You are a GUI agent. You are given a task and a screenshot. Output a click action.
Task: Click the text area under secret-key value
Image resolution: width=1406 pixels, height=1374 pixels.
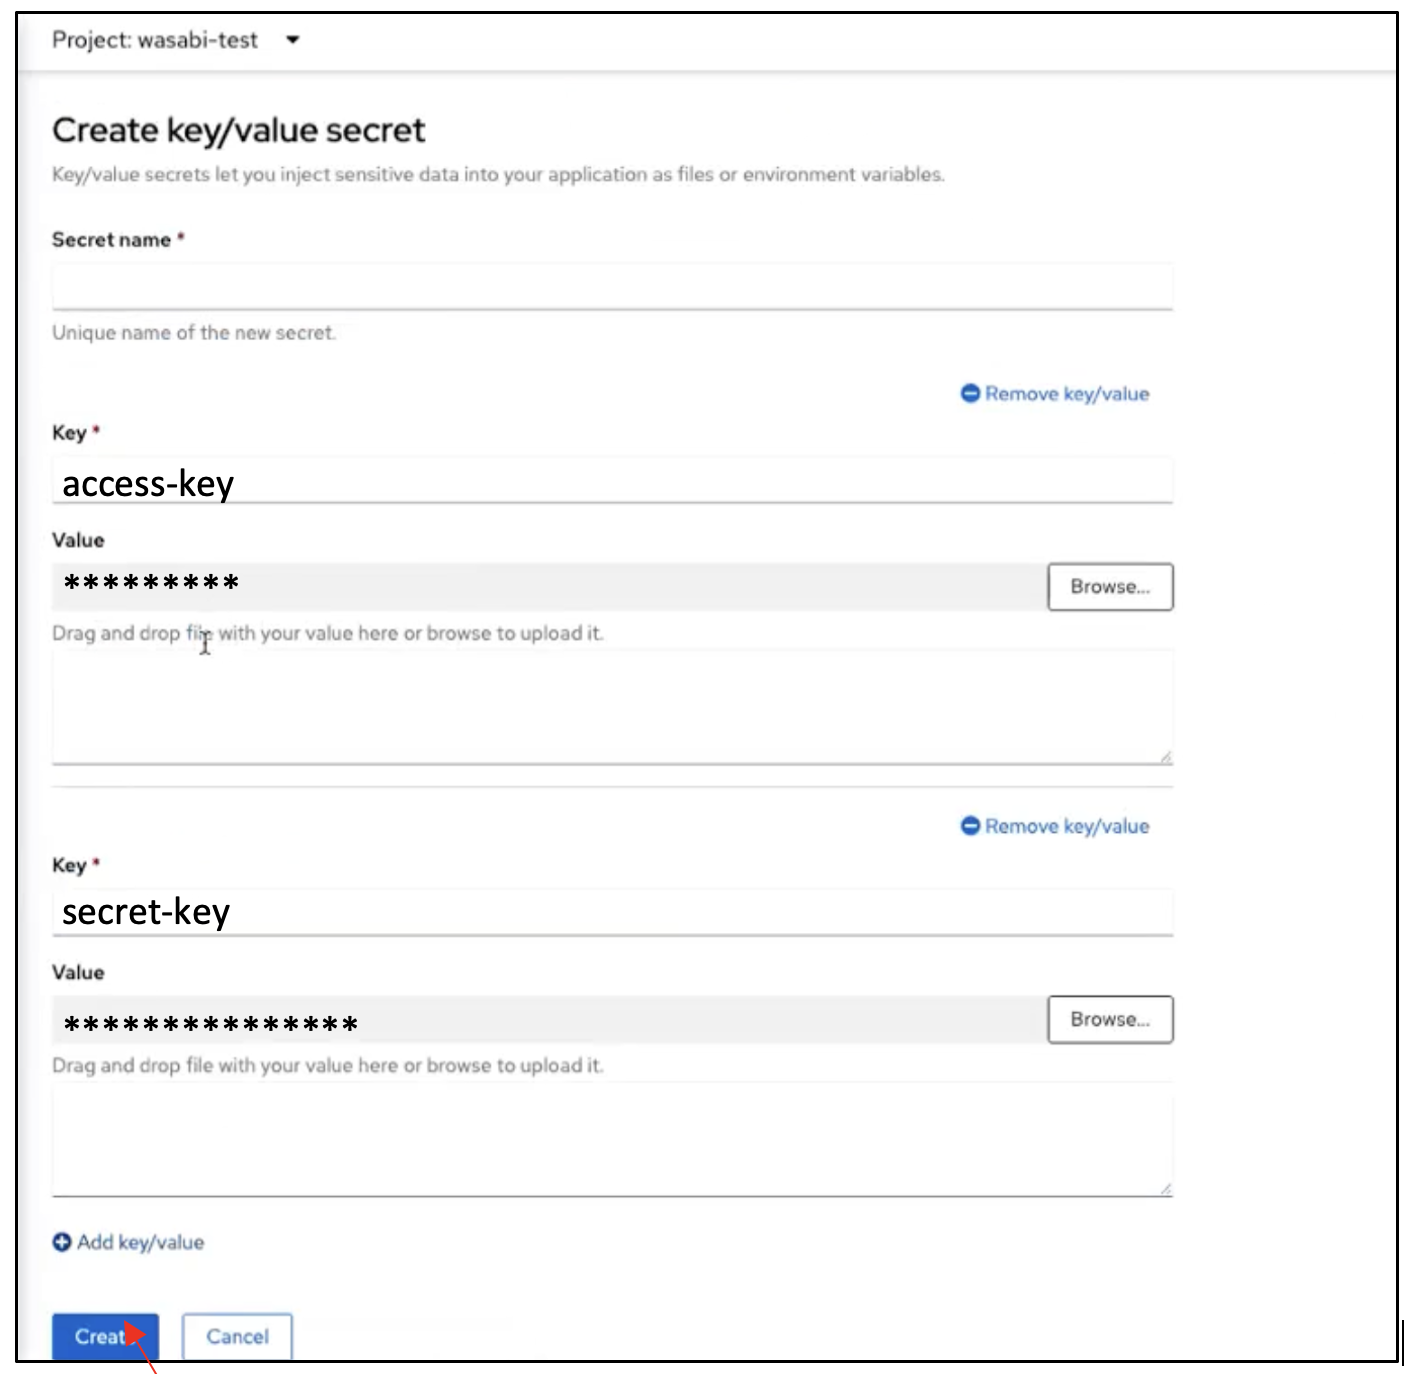click(x=612, y=1140)
